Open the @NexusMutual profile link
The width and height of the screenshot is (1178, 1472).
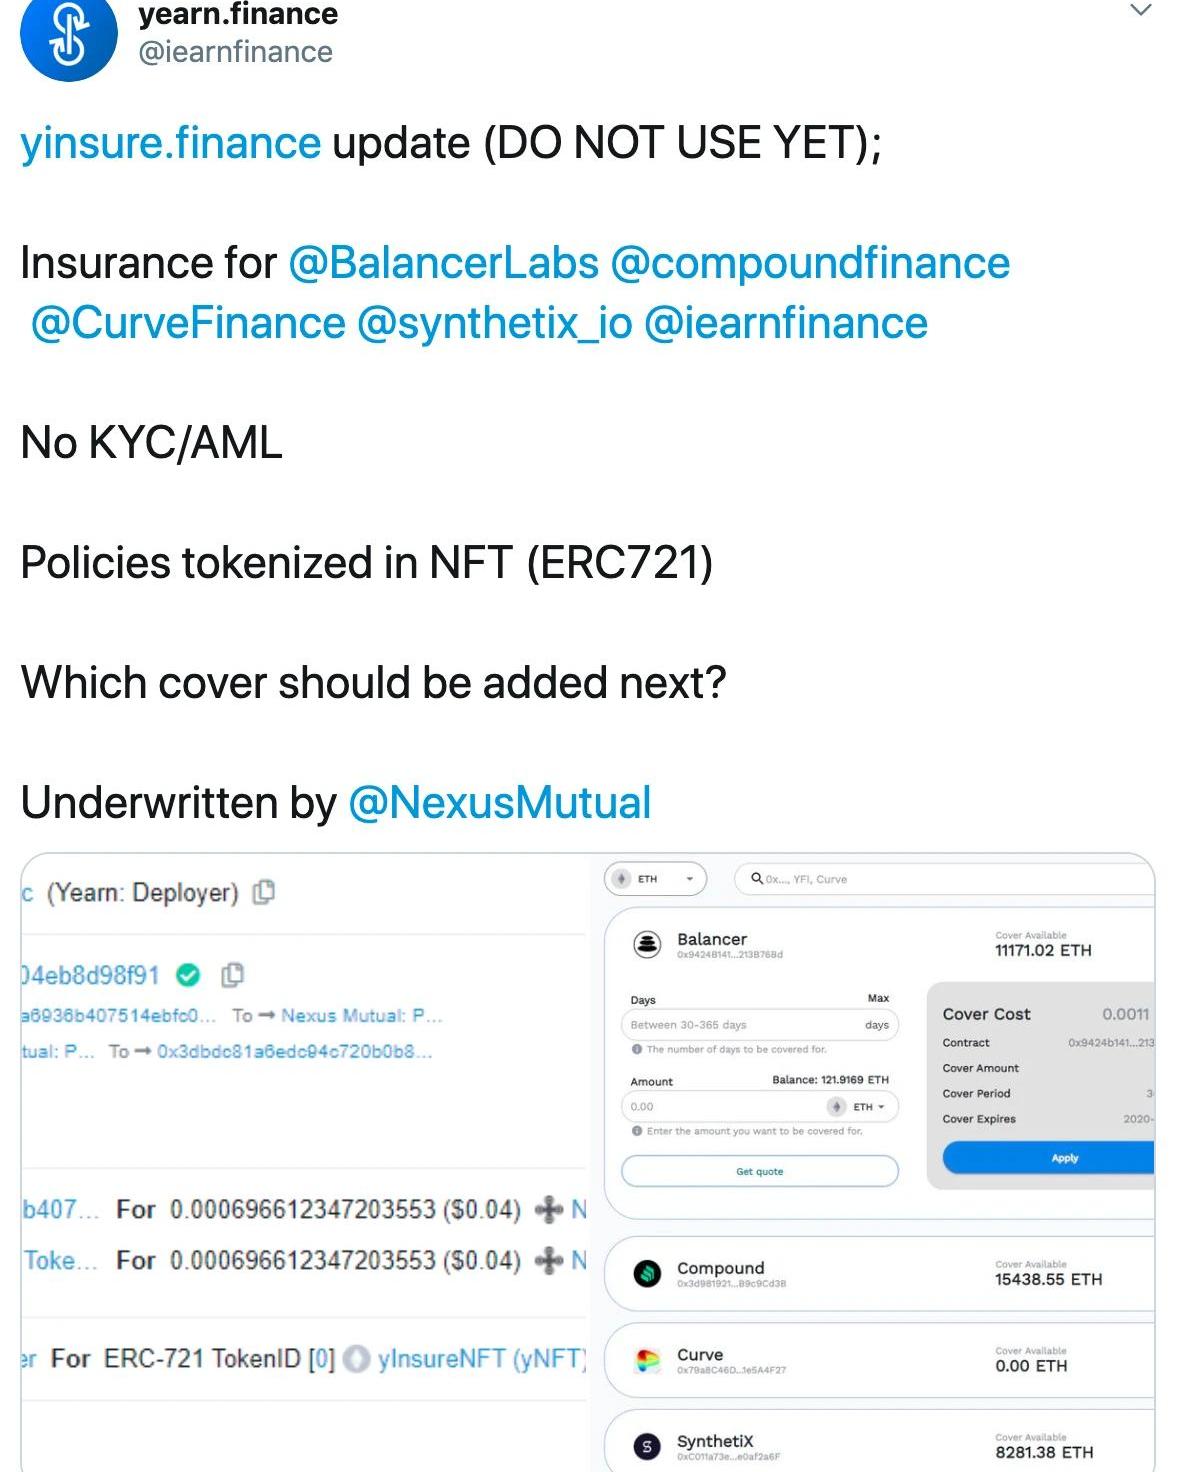499,802
